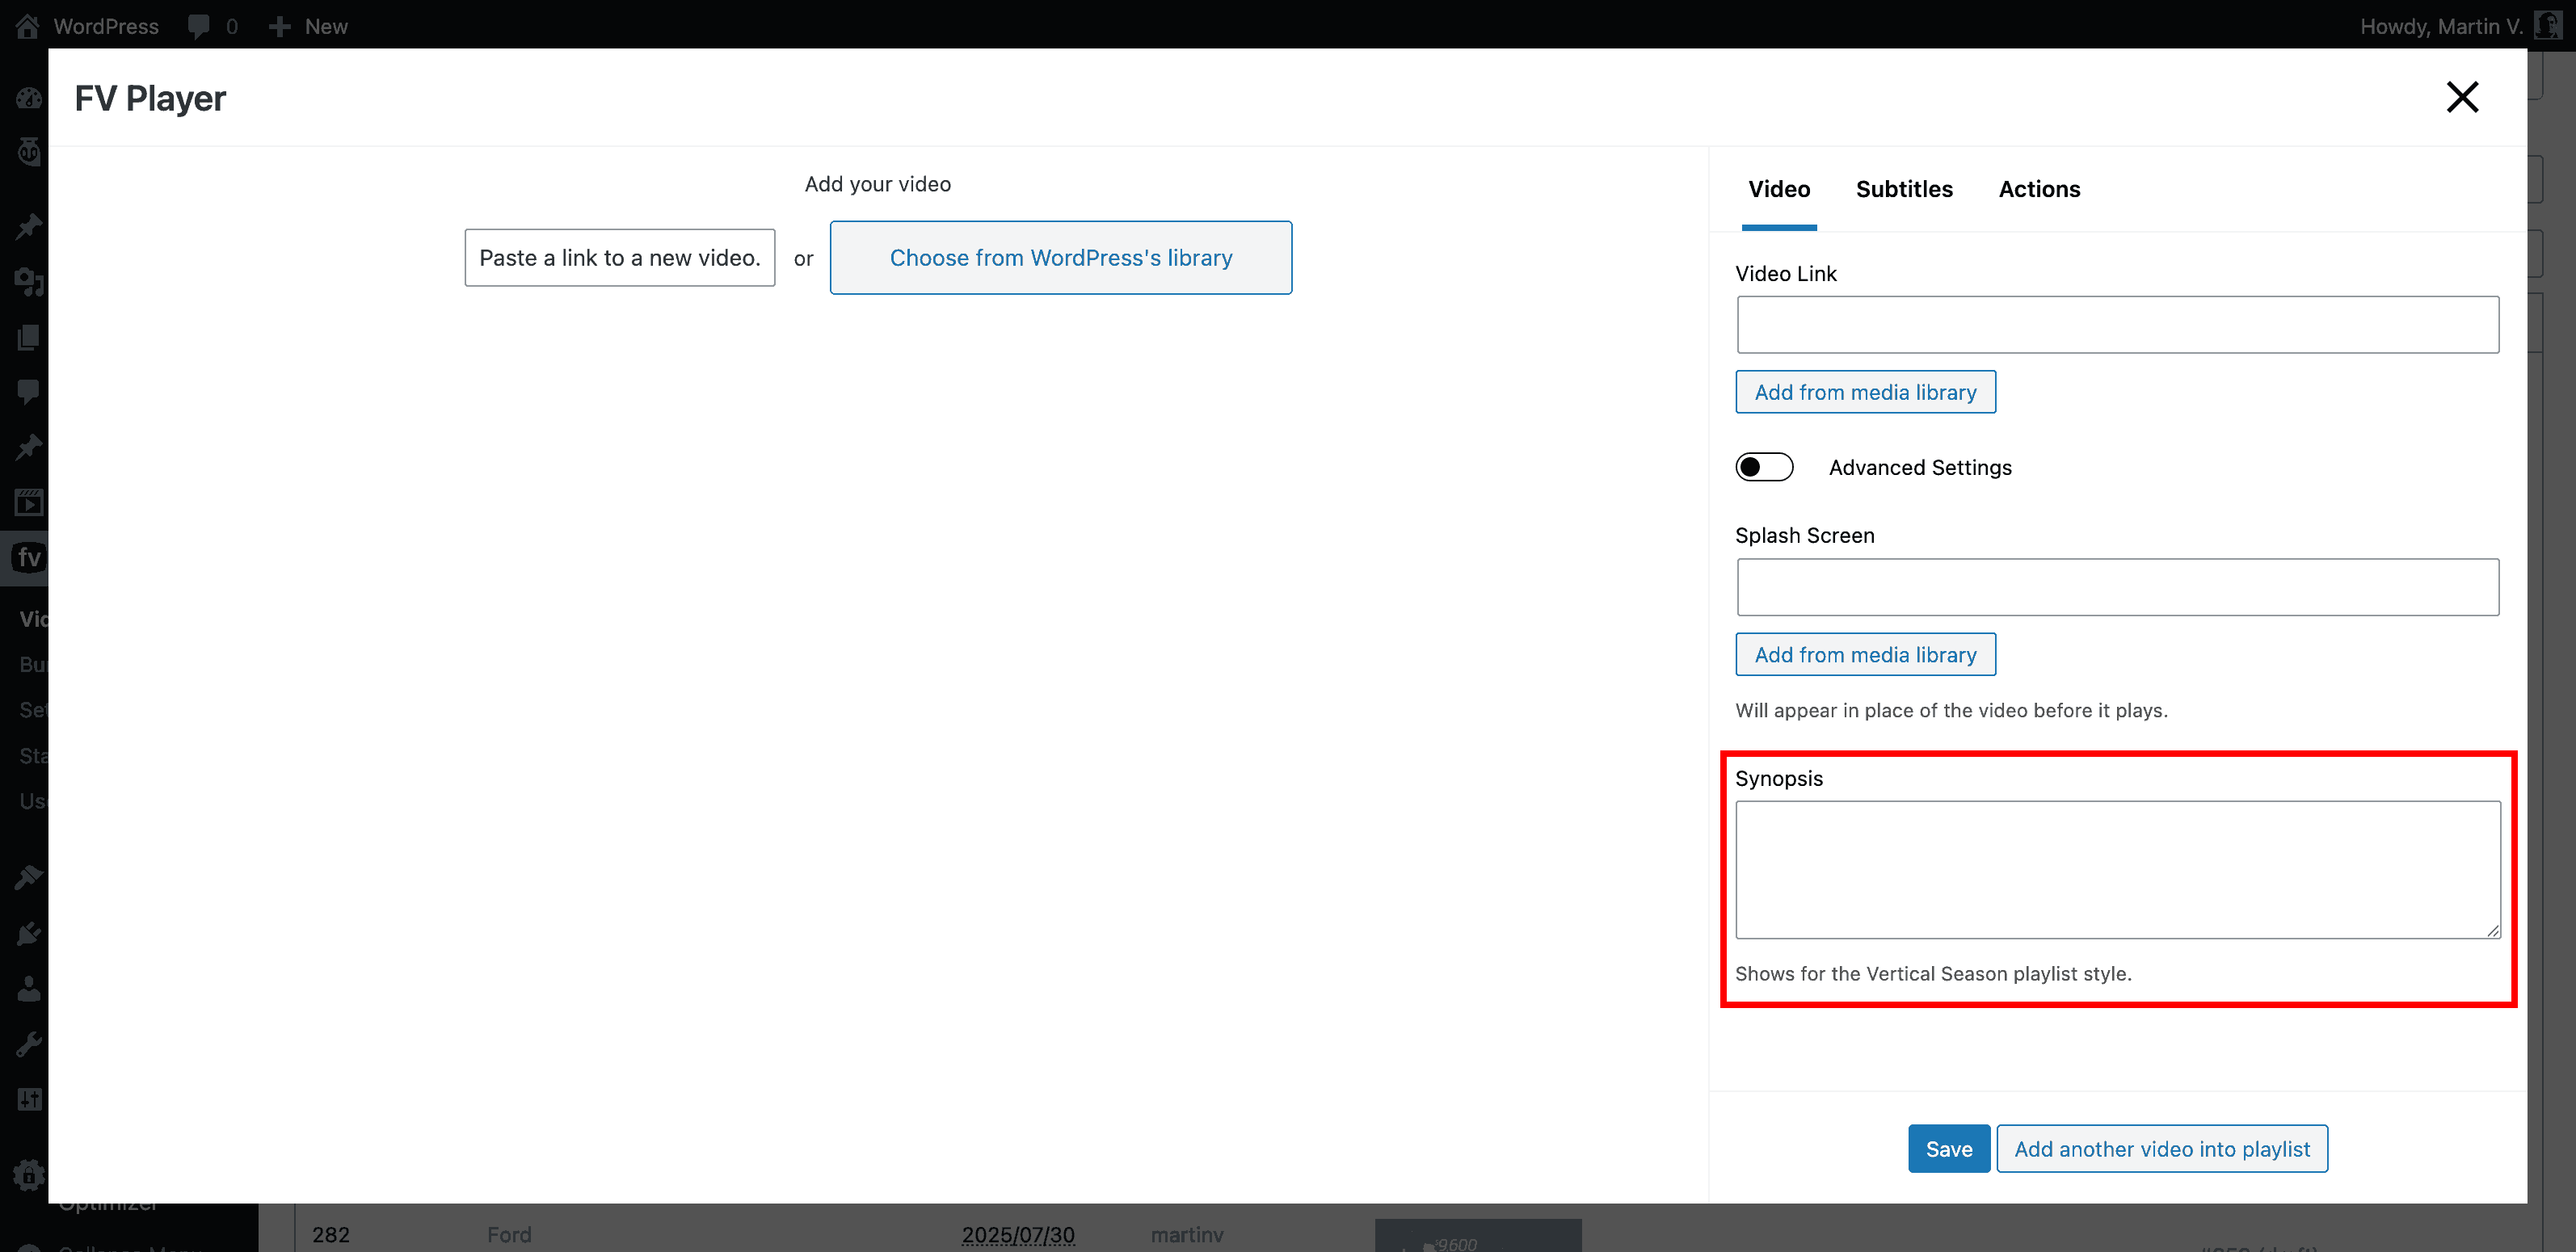Open the Media camera-and-music icon
The image size is (2576, 1252).
click(x=29, y=282)
